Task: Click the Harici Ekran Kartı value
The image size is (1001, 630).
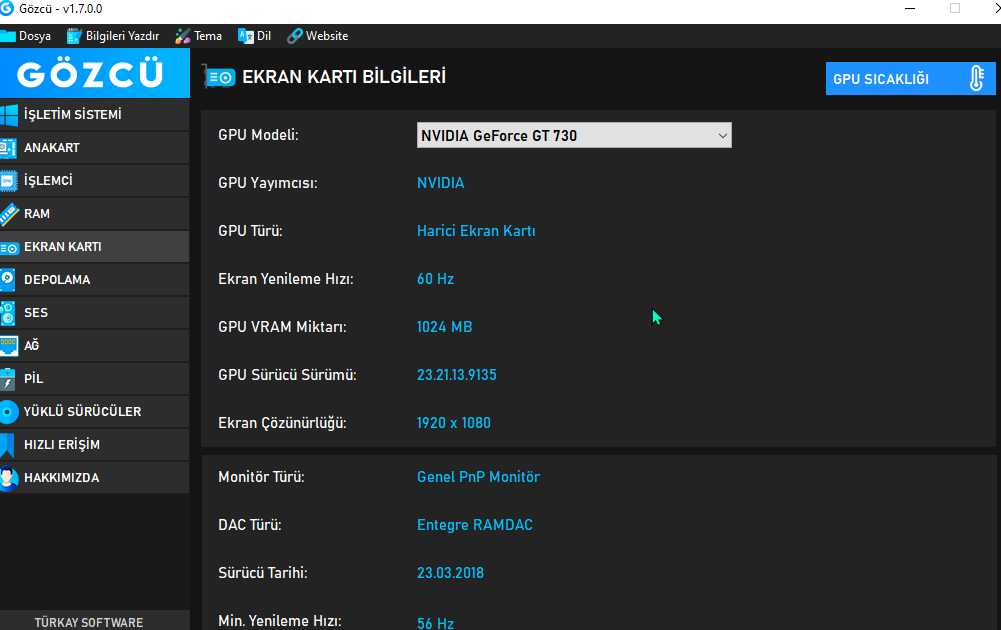Action: (476, 231)
